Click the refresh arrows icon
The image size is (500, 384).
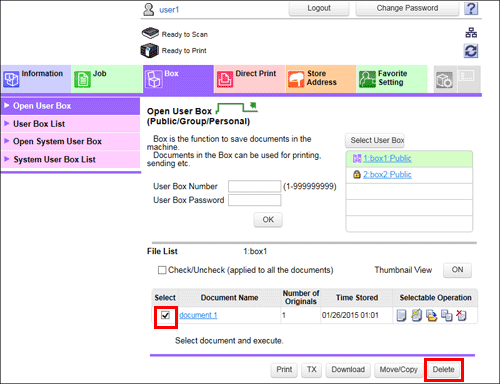coord(471,51)
